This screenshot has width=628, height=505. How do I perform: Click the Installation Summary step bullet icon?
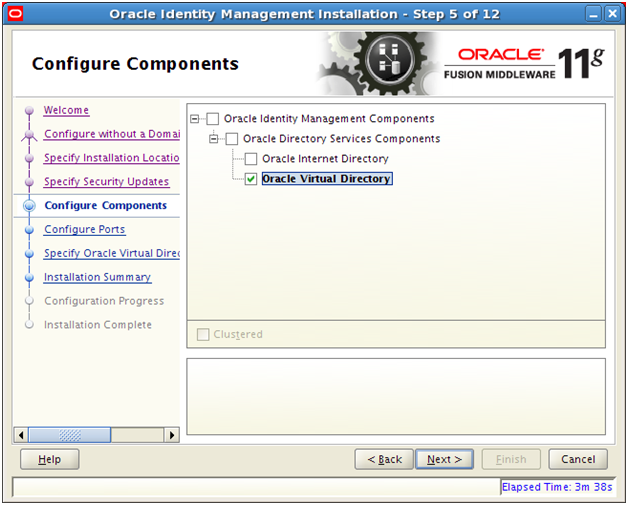tap(29, 277)
